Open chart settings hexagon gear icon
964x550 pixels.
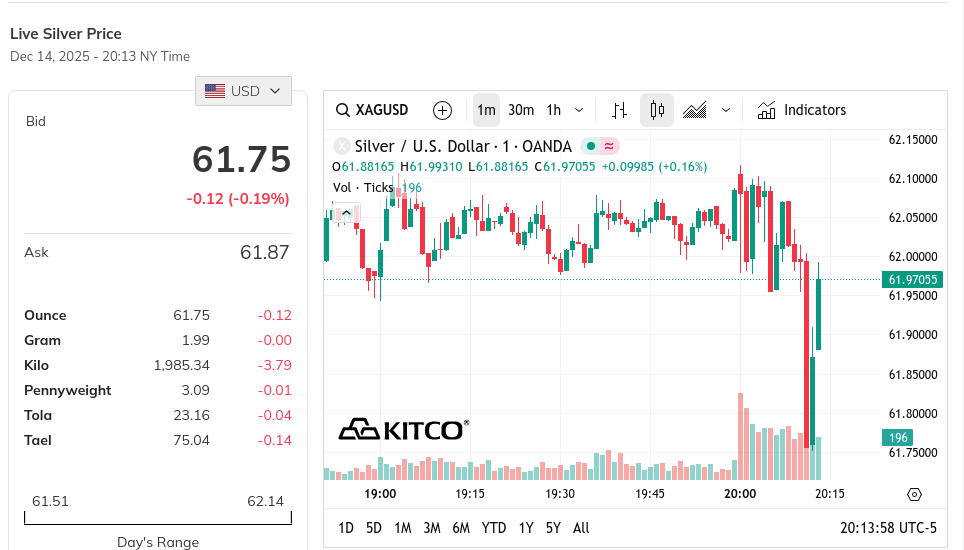914,494
